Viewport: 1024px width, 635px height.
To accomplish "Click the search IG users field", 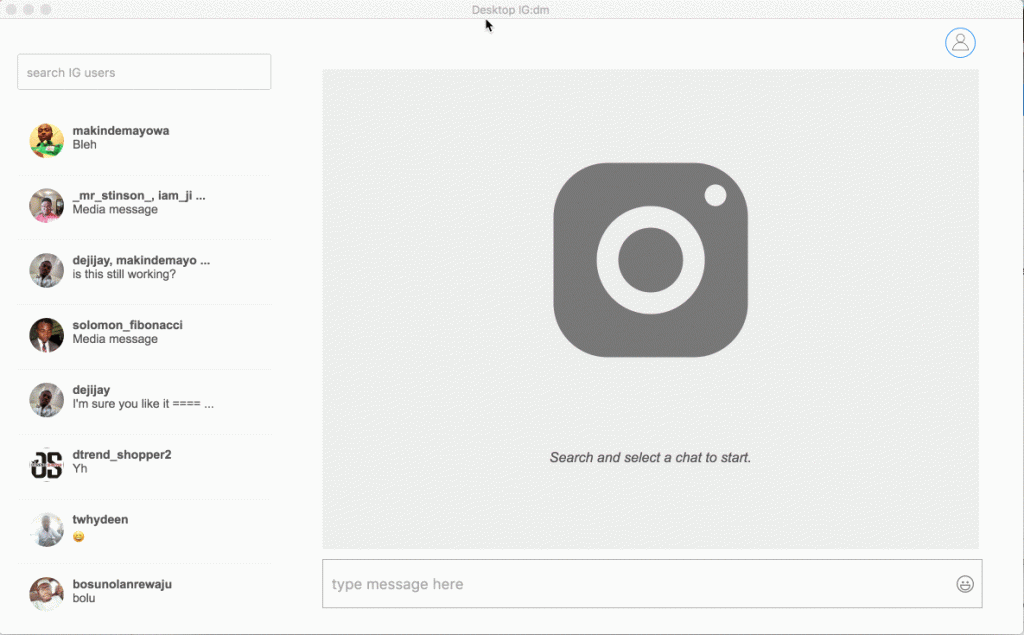I will (143, 71).
